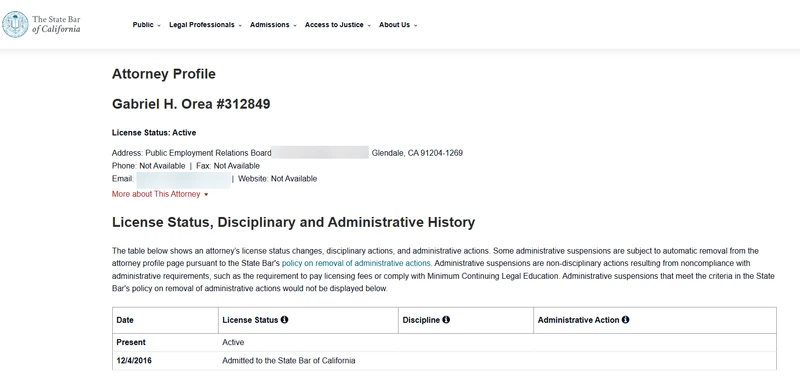The height and width of the screenshot is (387, 800).
Task: Open the Access to Justice menu
Action: point(338,25)
